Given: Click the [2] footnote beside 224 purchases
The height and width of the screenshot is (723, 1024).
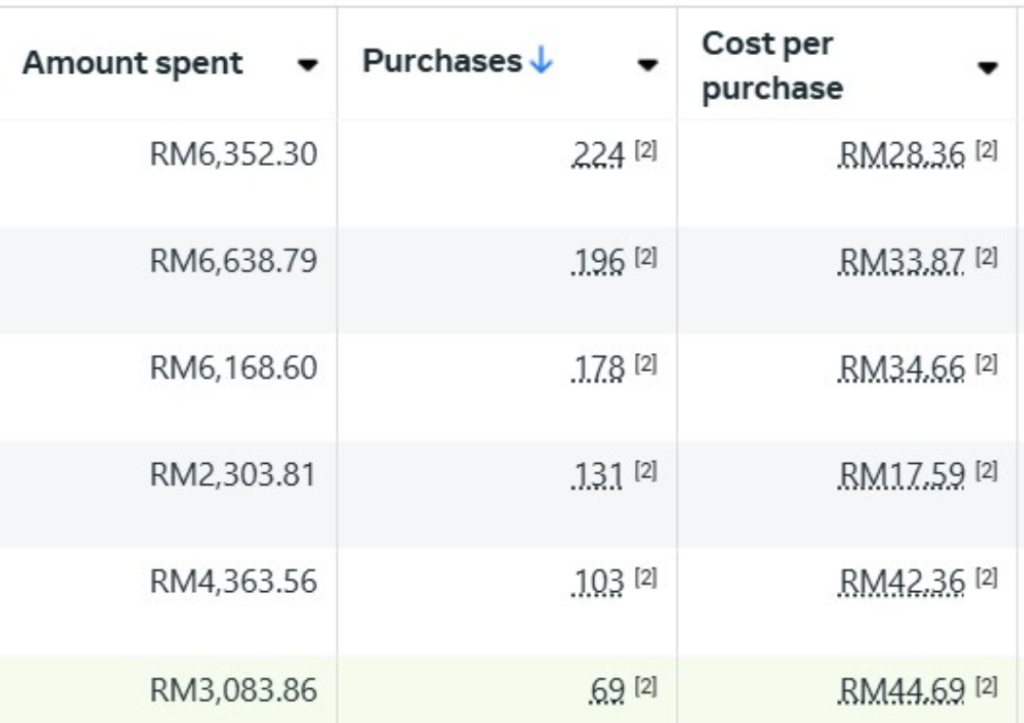Looking at the screenshot, I should pos(646,151).
